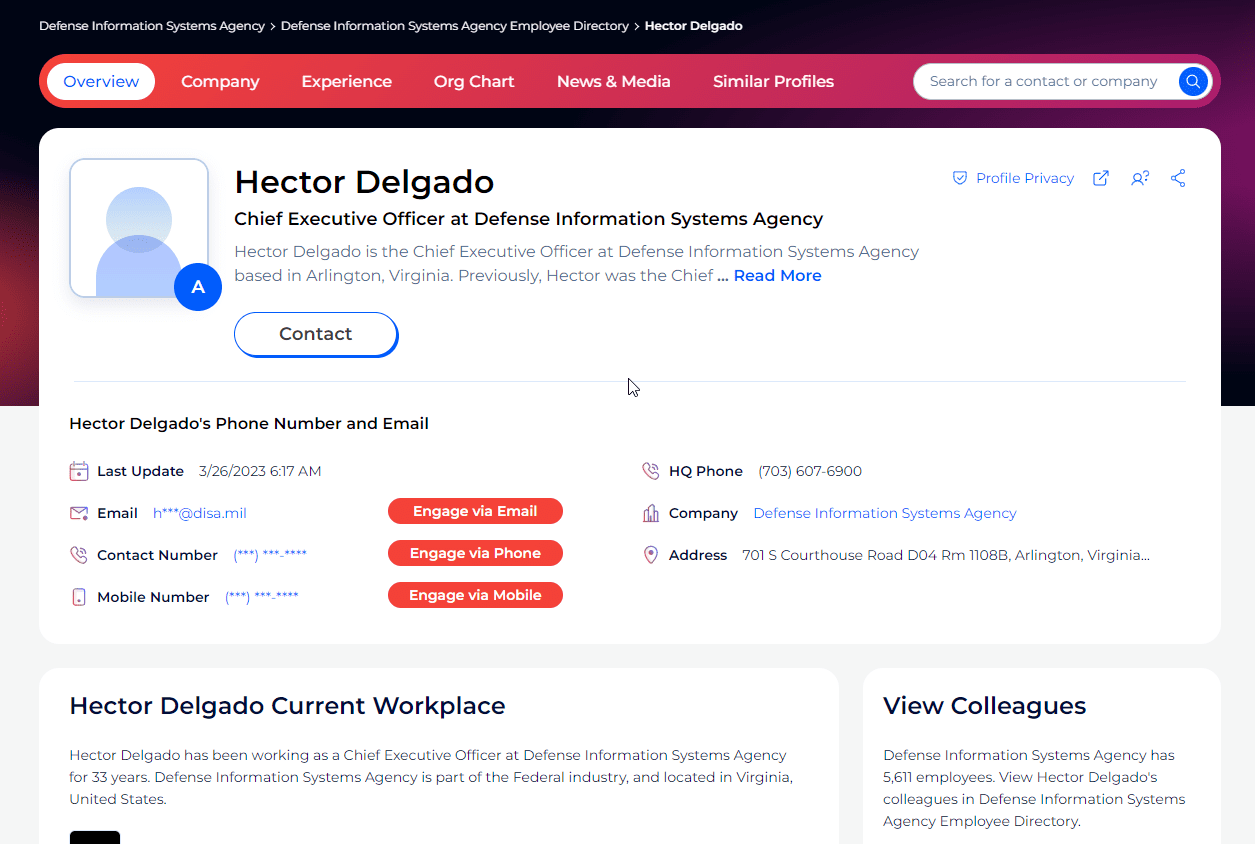Image resolution: width=1255 pixels, height=844 pixels.
Task: Open the News & Media tab
Action: (614, 82)
